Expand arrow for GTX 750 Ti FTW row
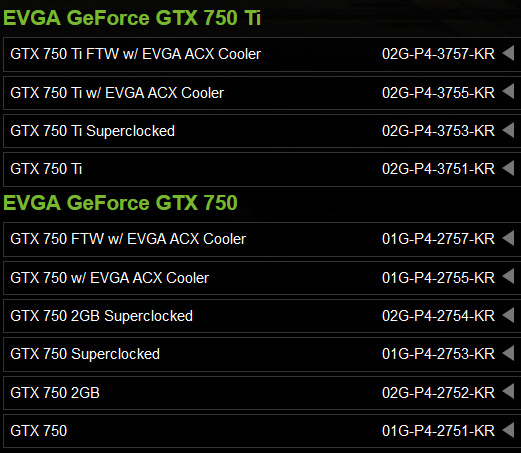 [508, 53]
